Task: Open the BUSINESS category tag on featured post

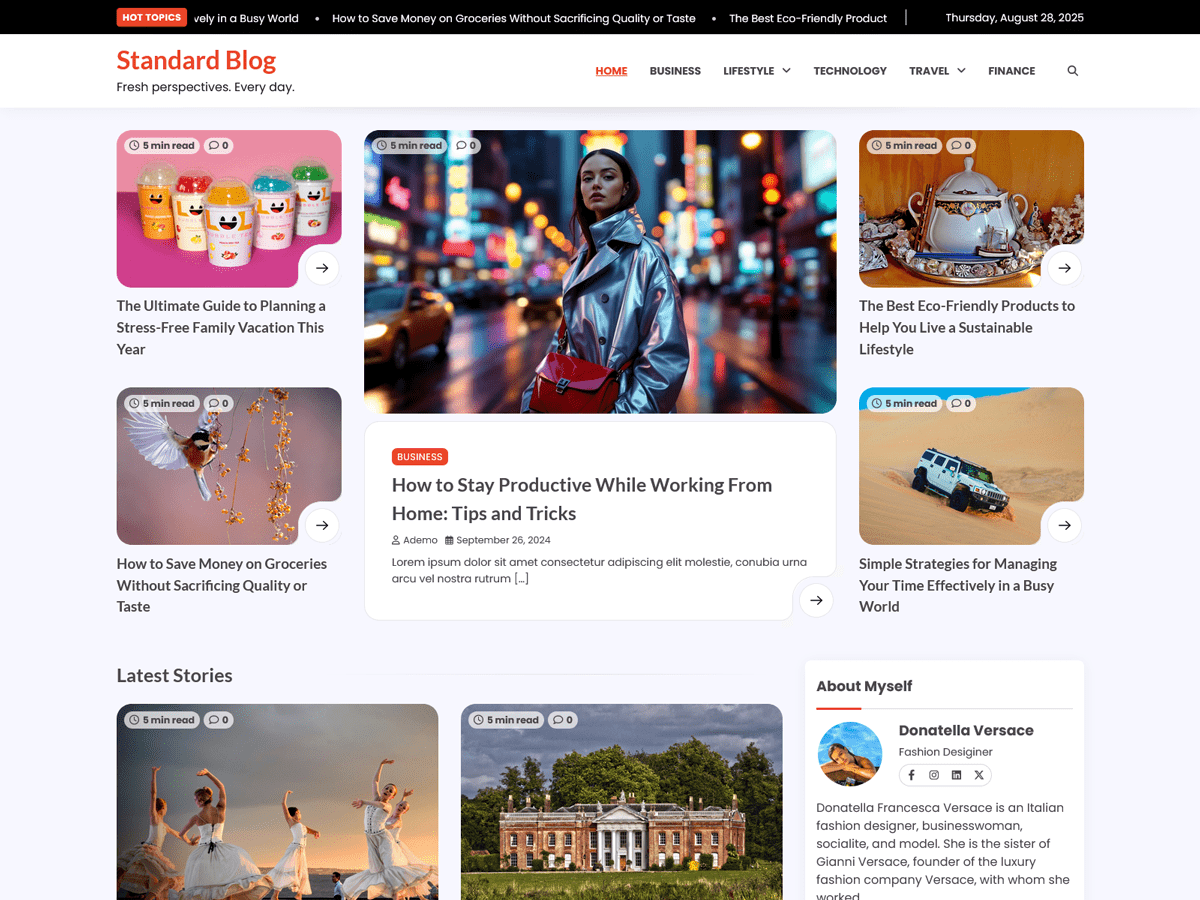Action: pos(419,456)
